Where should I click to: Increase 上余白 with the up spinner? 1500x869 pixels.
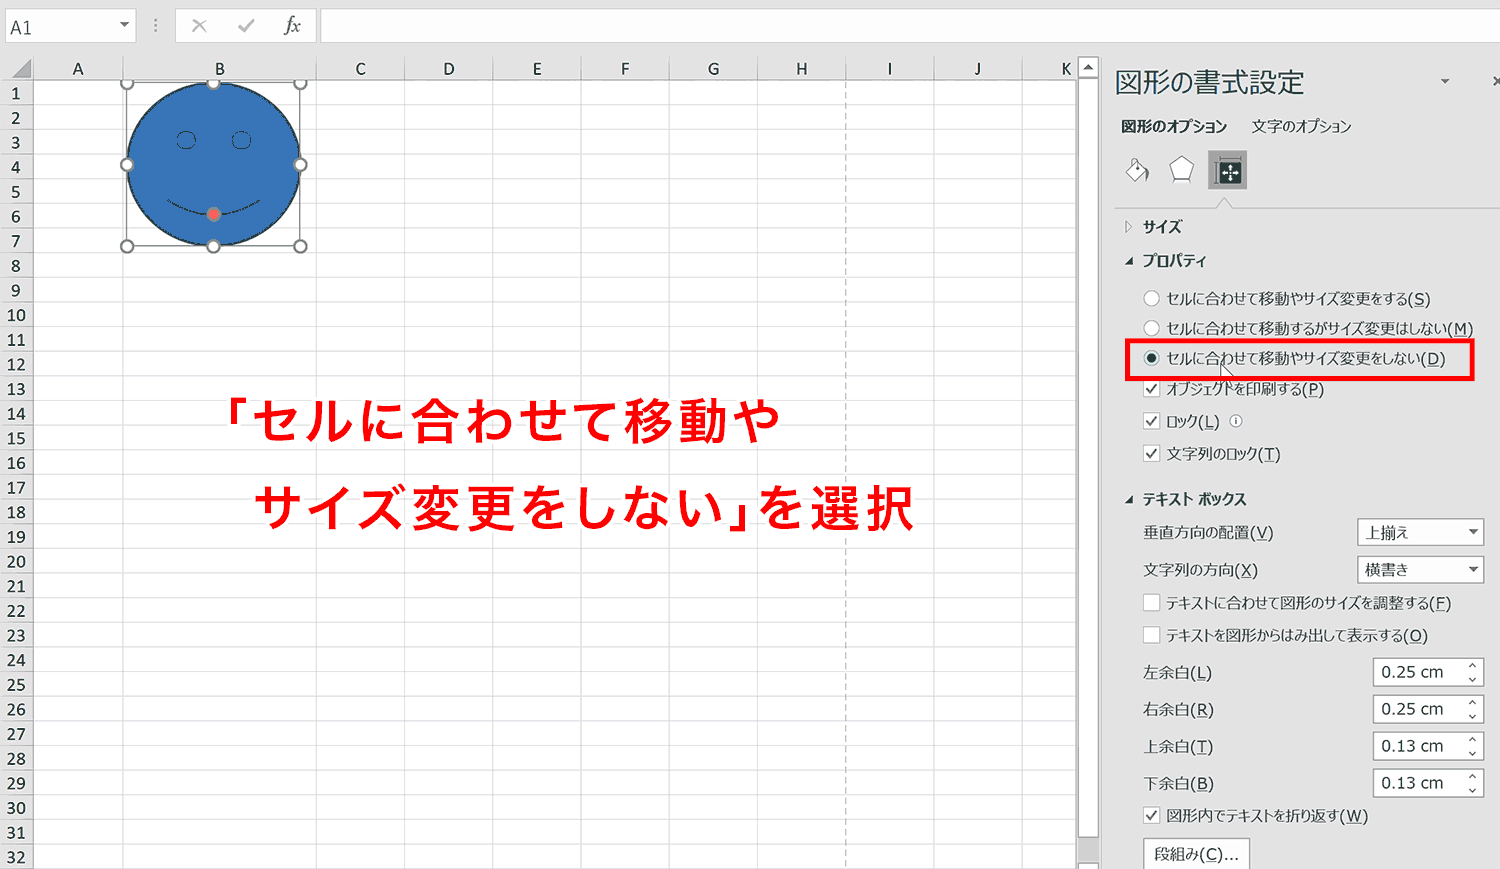point(1473,739)
